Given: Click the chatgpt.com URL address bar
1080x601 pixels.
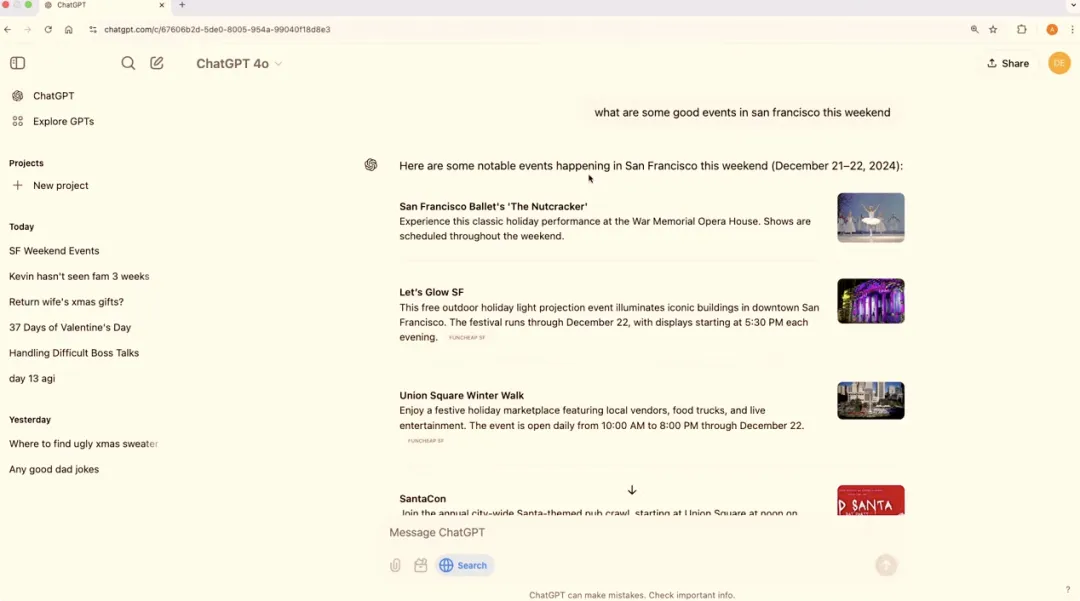Looking at the screenshot, I should (217, 30).
